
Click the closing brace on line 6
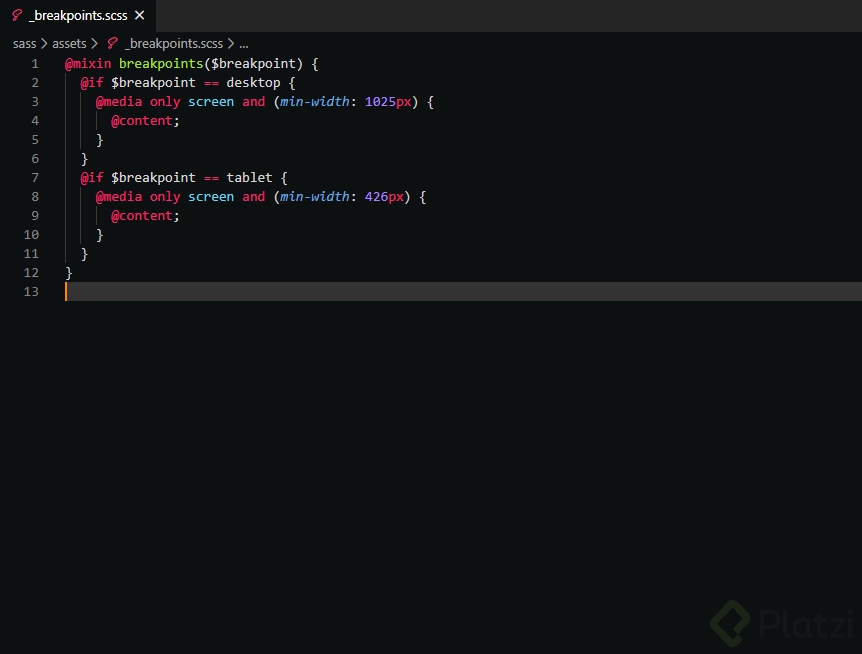click(84, 159)
